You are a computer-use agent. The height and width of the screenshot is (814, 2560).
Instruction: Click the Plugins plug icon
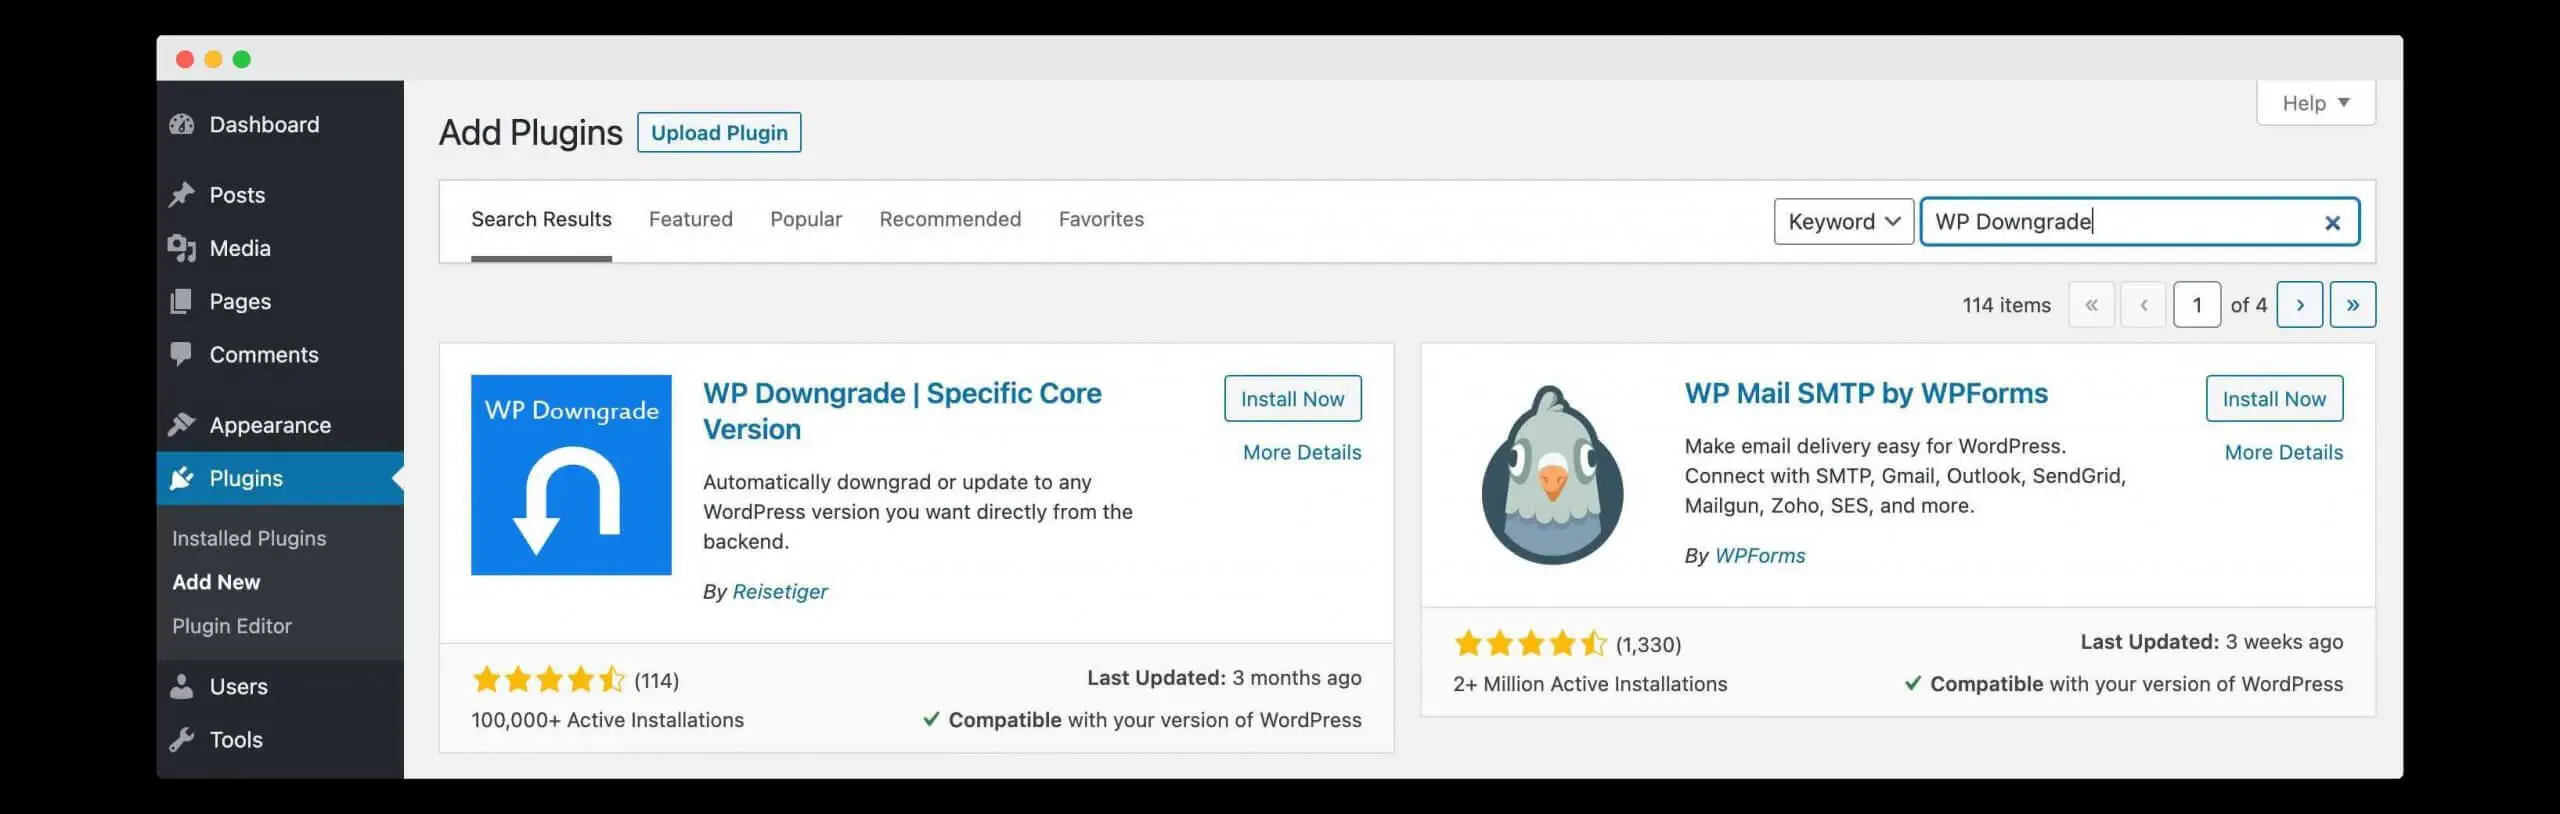(181, 478)
